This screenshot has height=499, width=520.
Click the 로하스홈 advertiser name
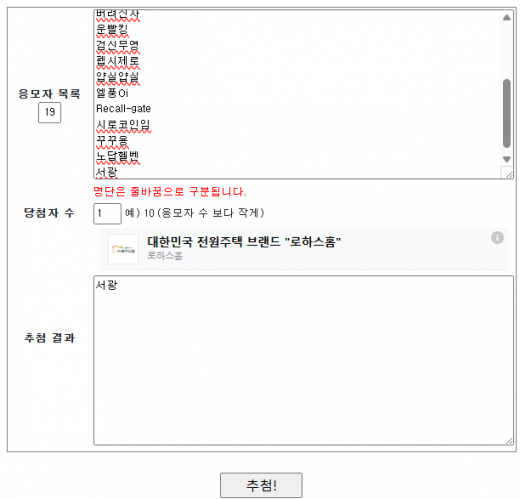[165, 255]
